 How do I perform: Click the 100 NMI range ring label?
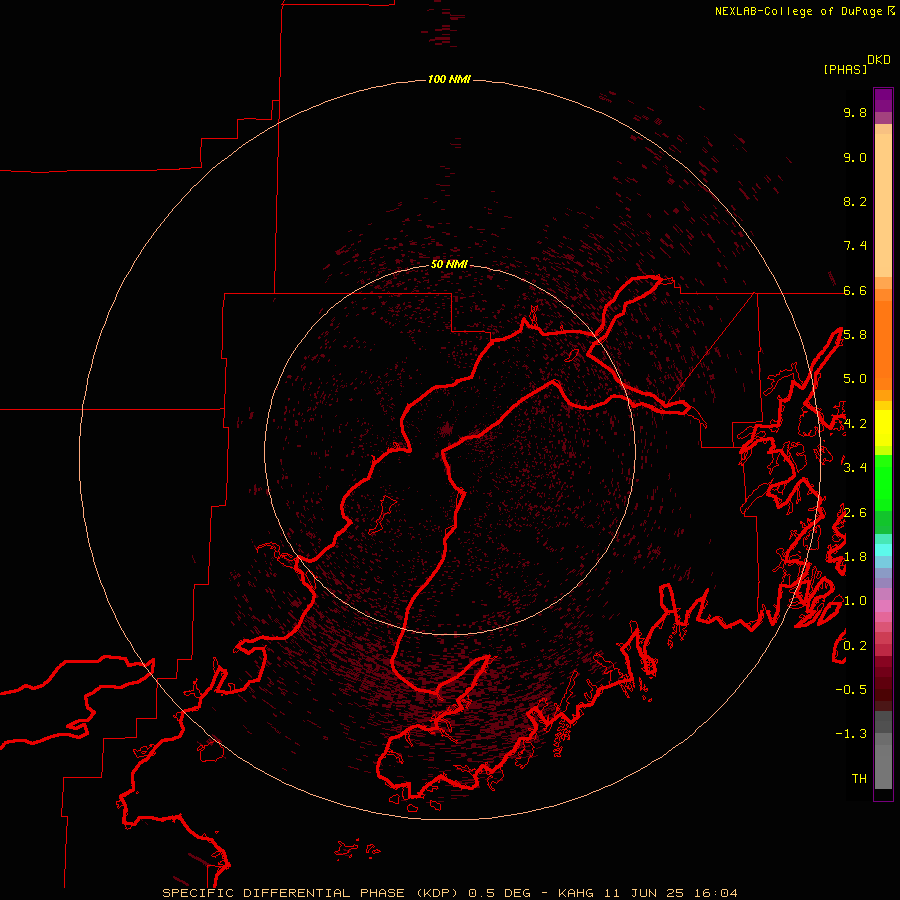pyautogui.click(x=449, y=79)
